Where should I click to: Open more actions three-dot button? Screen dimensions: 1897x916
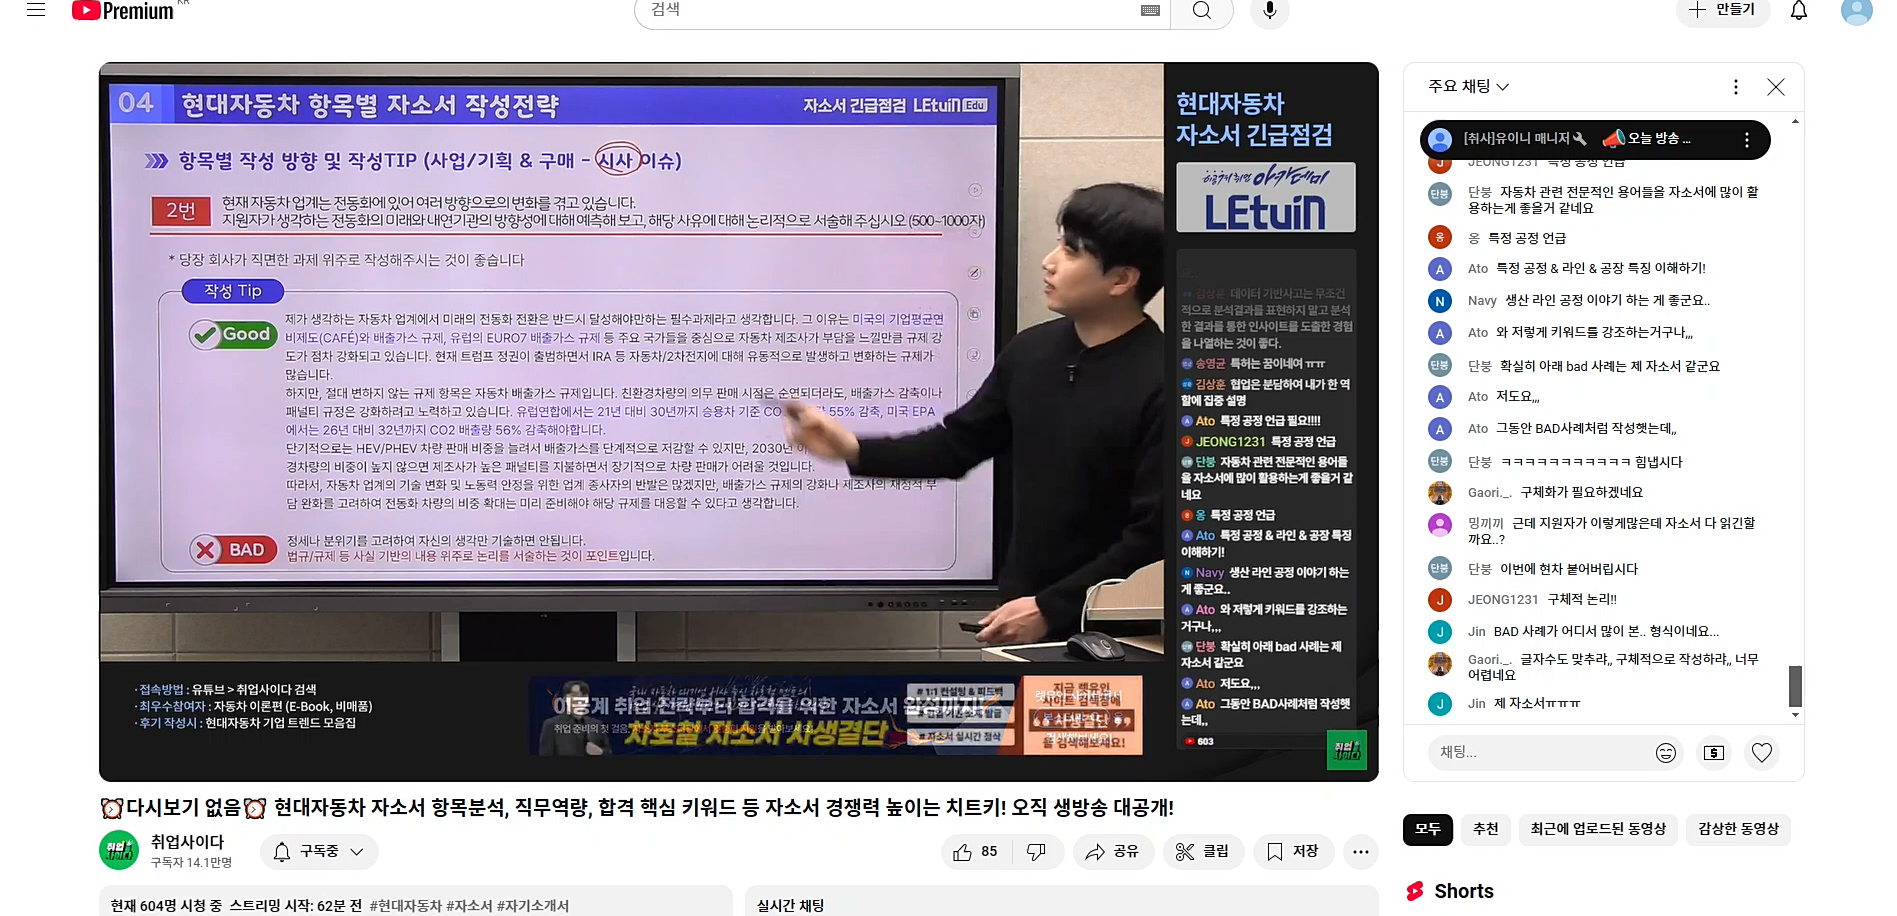1360,851
